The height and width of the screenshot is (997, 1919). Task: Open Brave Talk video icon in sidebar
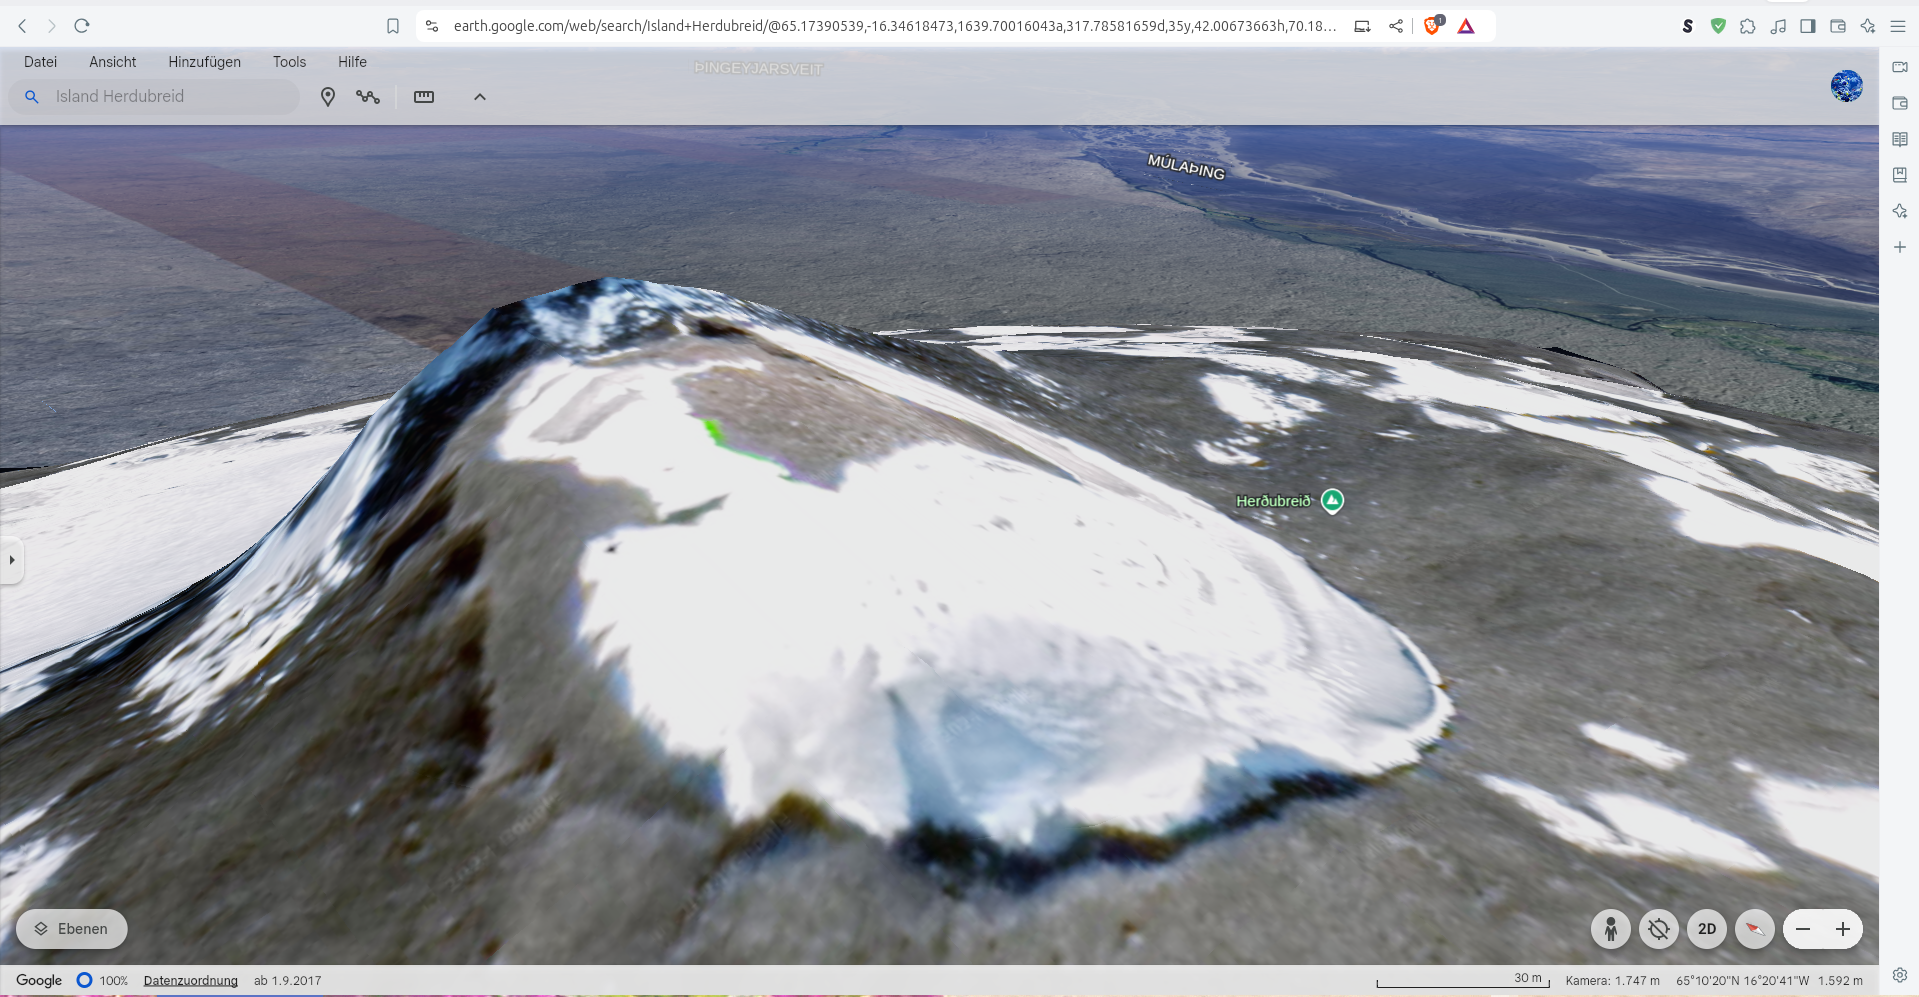click(1900, 67)
